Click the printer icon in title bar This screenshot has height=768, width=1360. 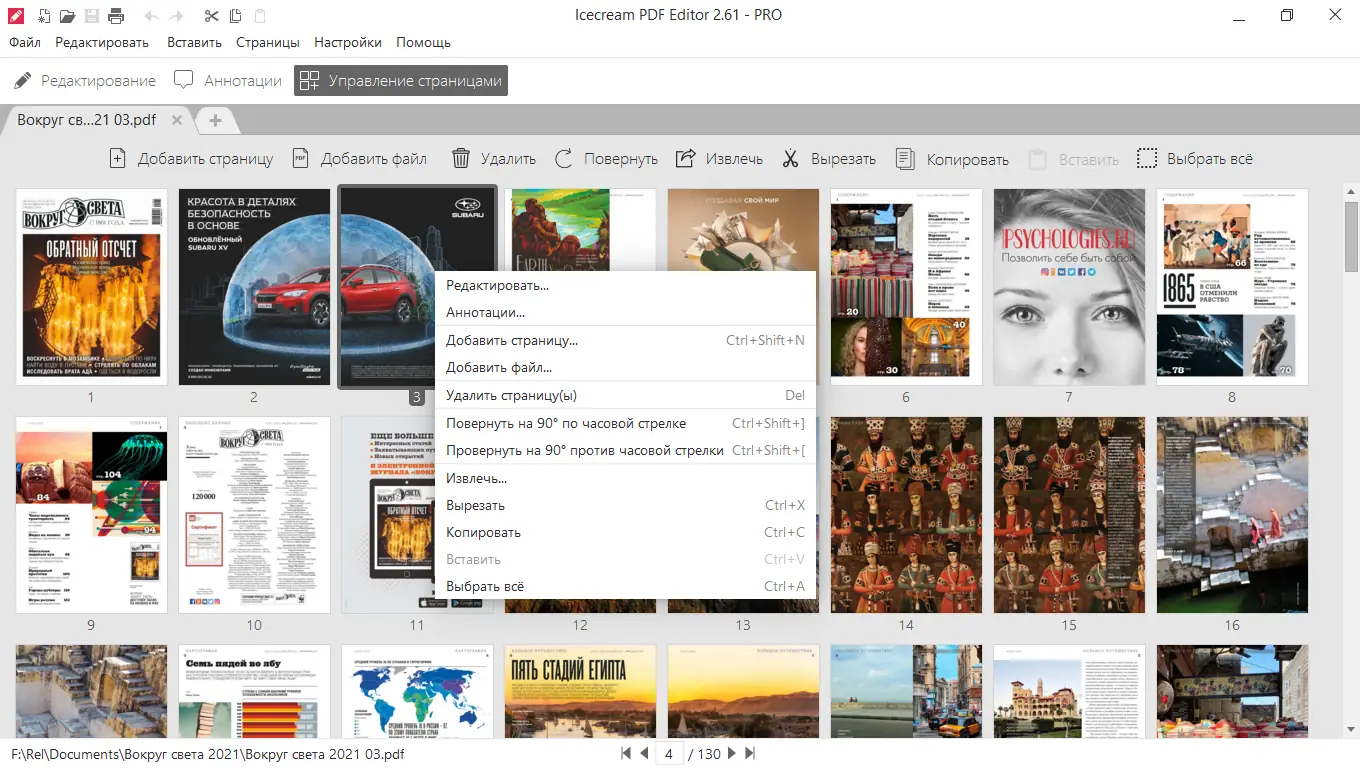pos(116,15)
